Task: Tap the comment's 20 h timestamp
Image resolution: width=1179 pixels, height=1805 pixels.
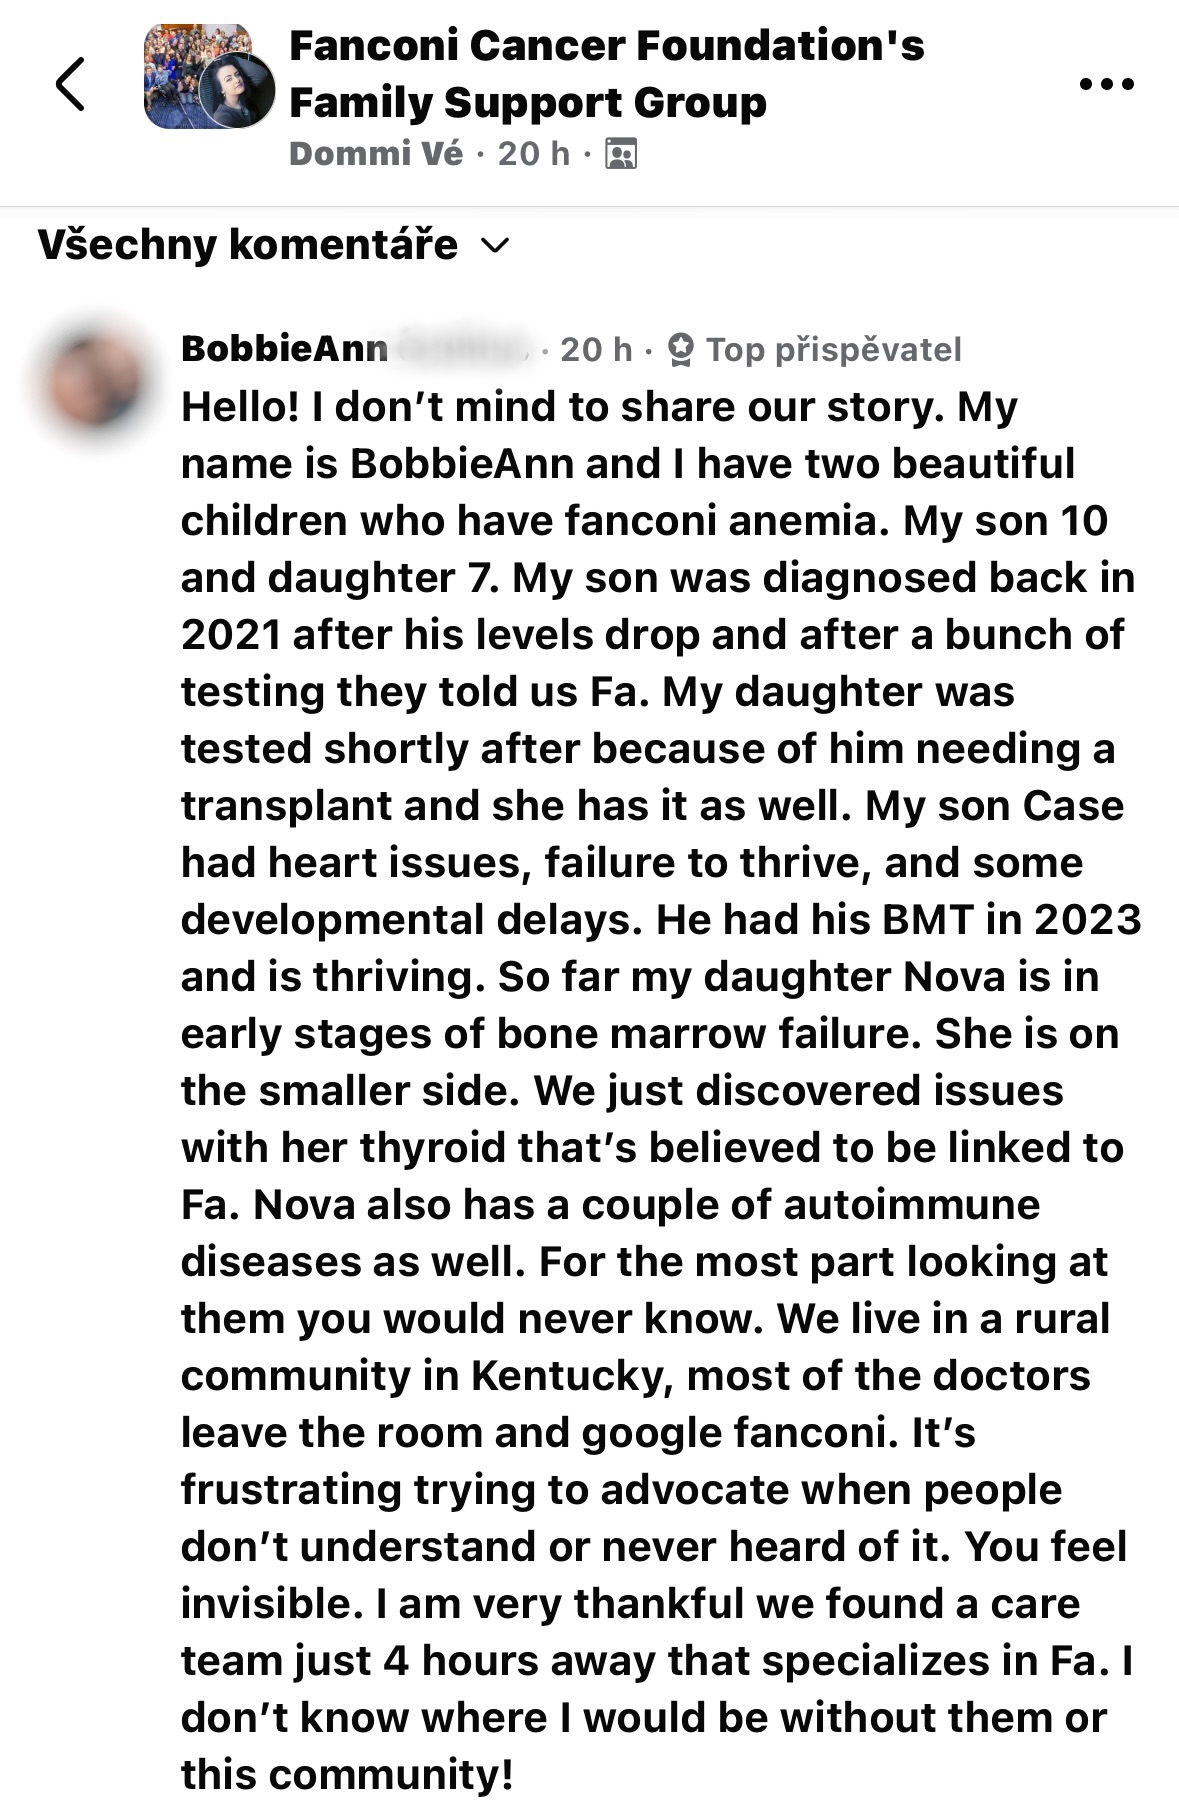Action: 596,349
